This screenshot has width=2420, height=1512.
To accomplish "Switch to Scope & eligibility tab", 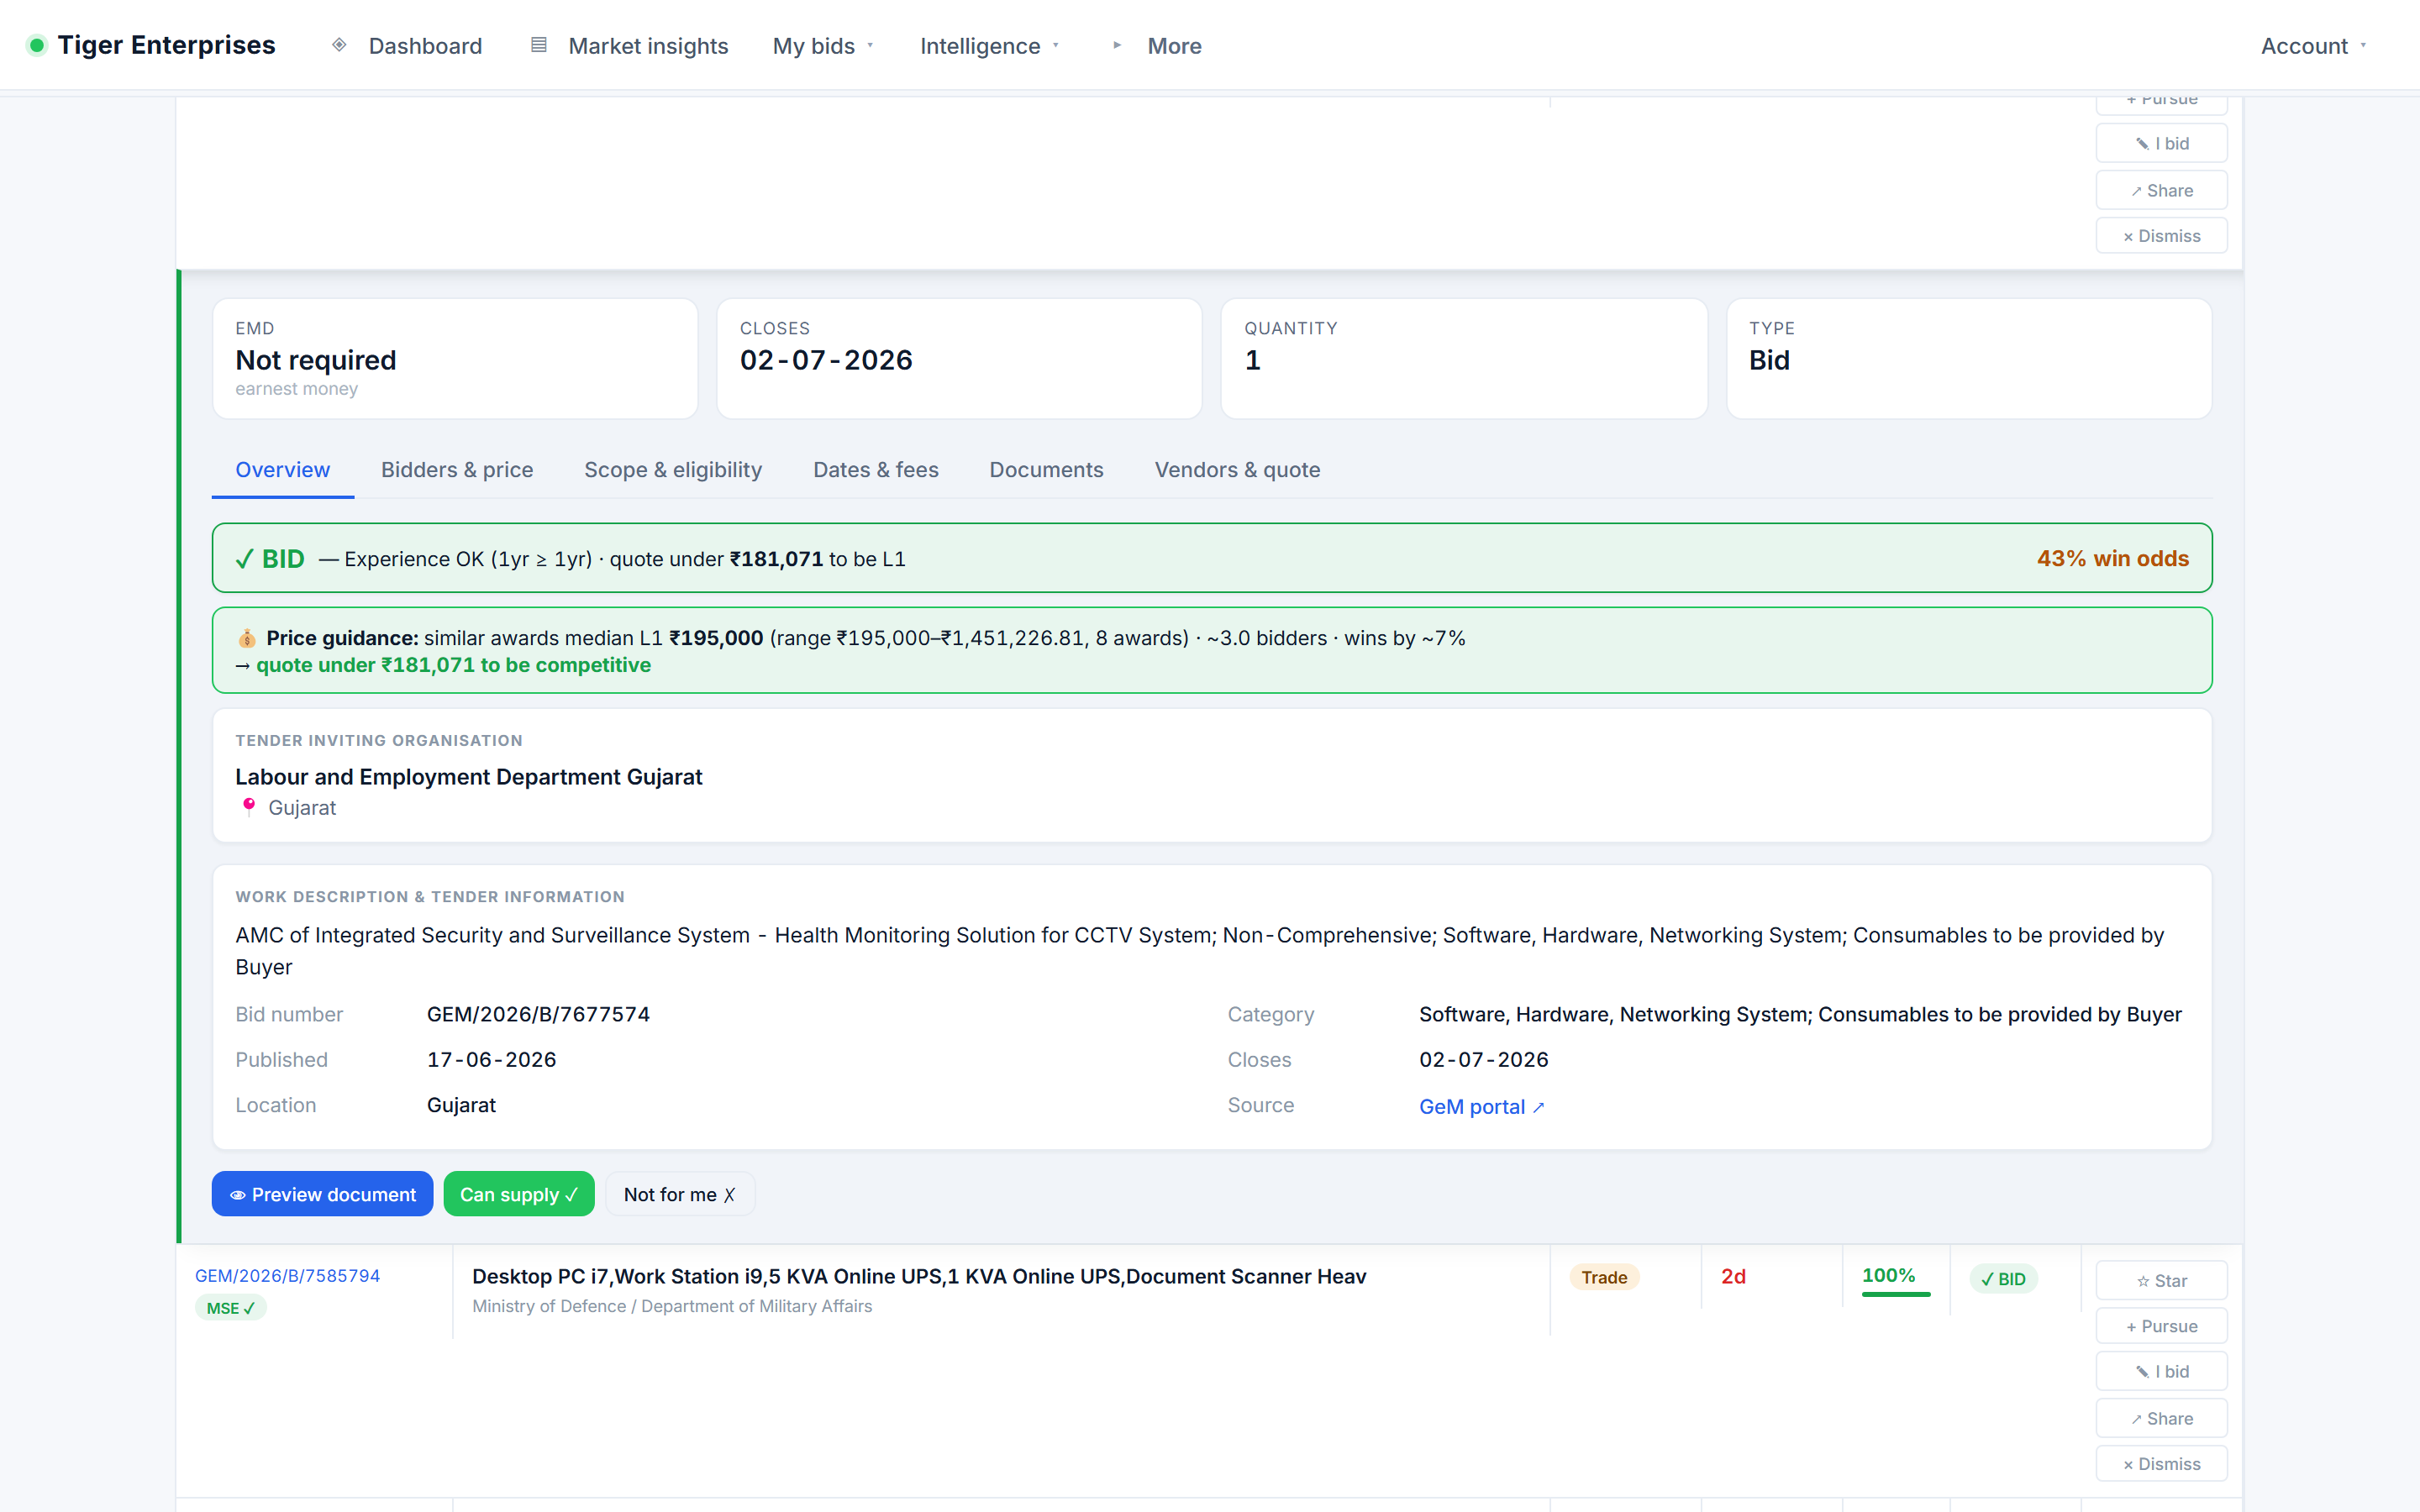I will (673, 470).
